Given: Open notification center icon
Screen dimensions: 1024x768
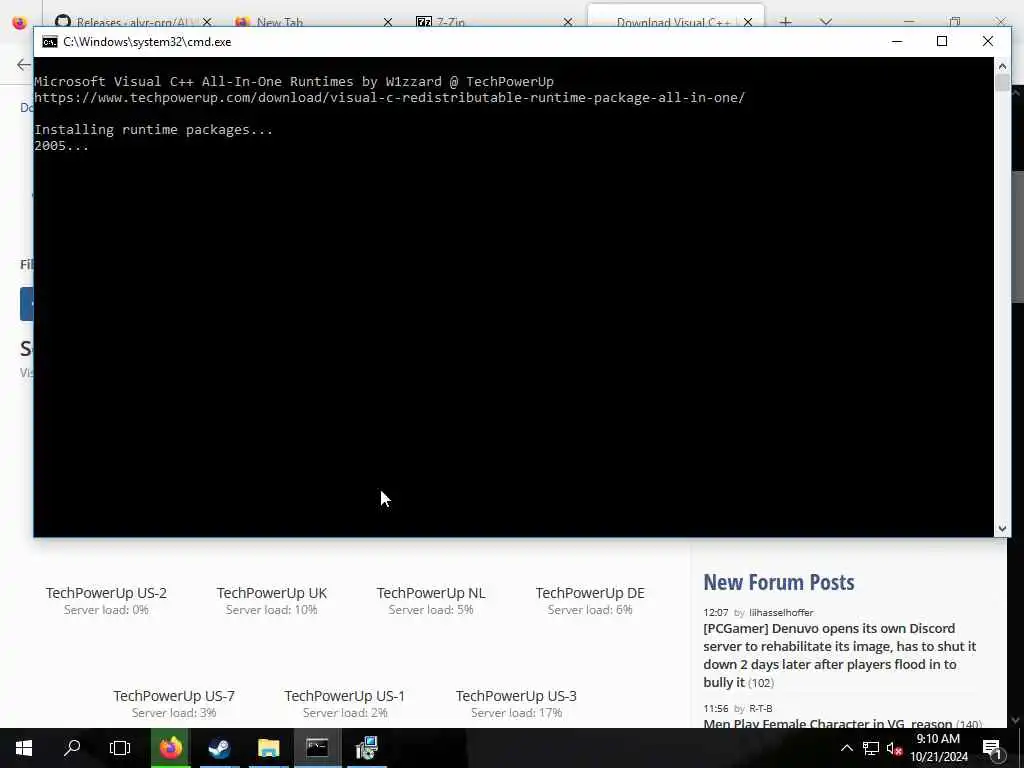Looking at the screenshot, I should [993, 748].
